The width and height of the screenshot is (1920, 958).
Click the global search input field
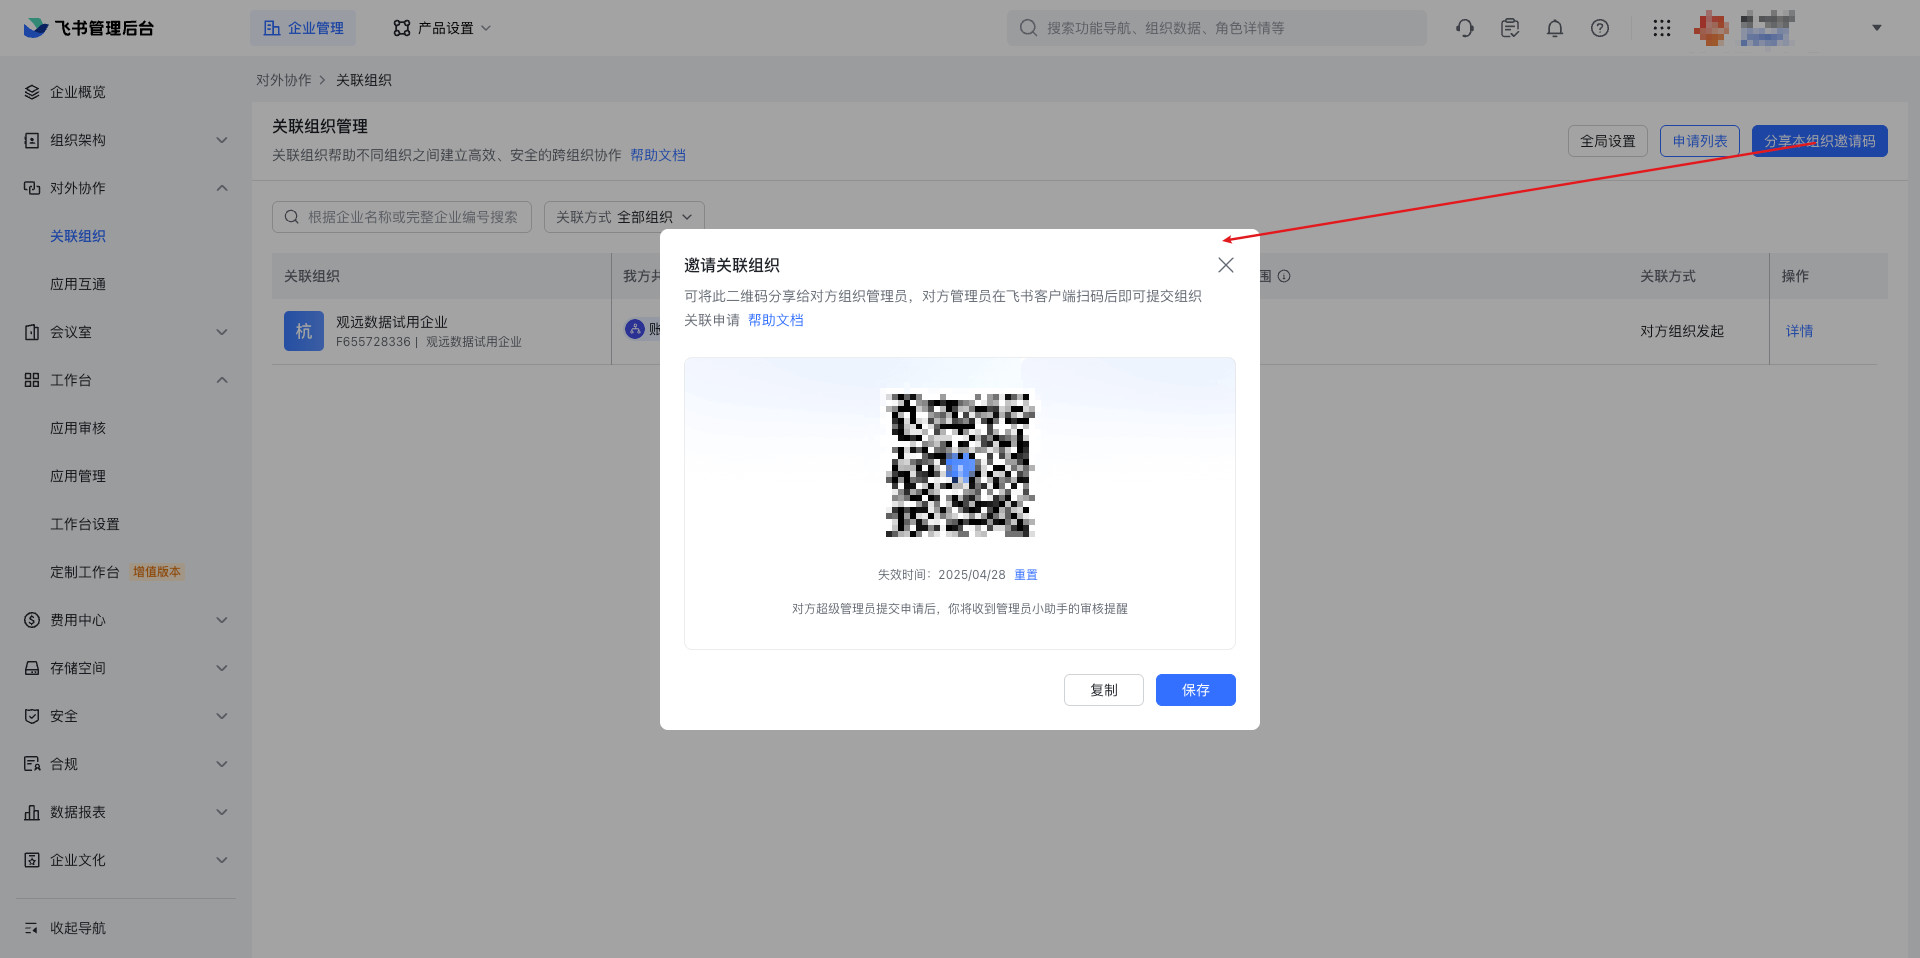1216,28
